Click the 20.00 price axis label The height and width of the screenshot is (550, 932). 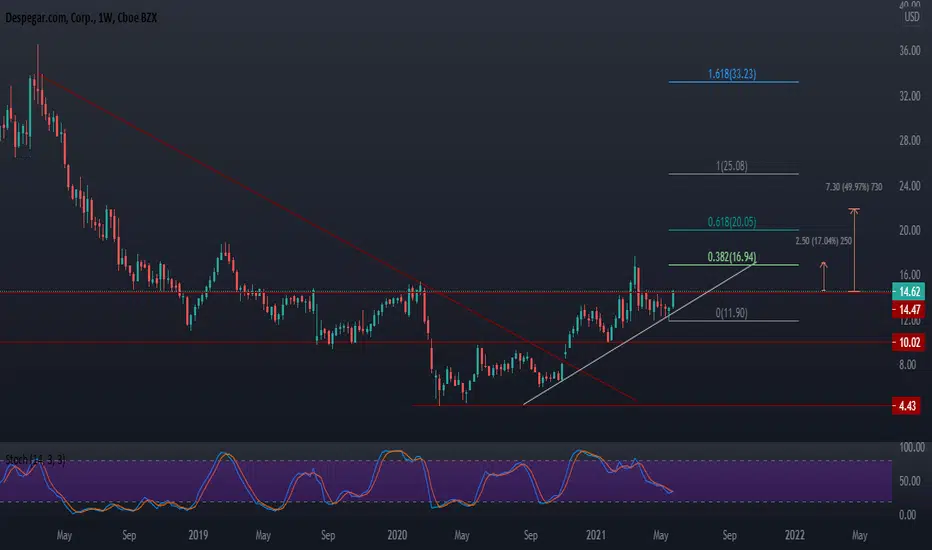coord(909,230)
